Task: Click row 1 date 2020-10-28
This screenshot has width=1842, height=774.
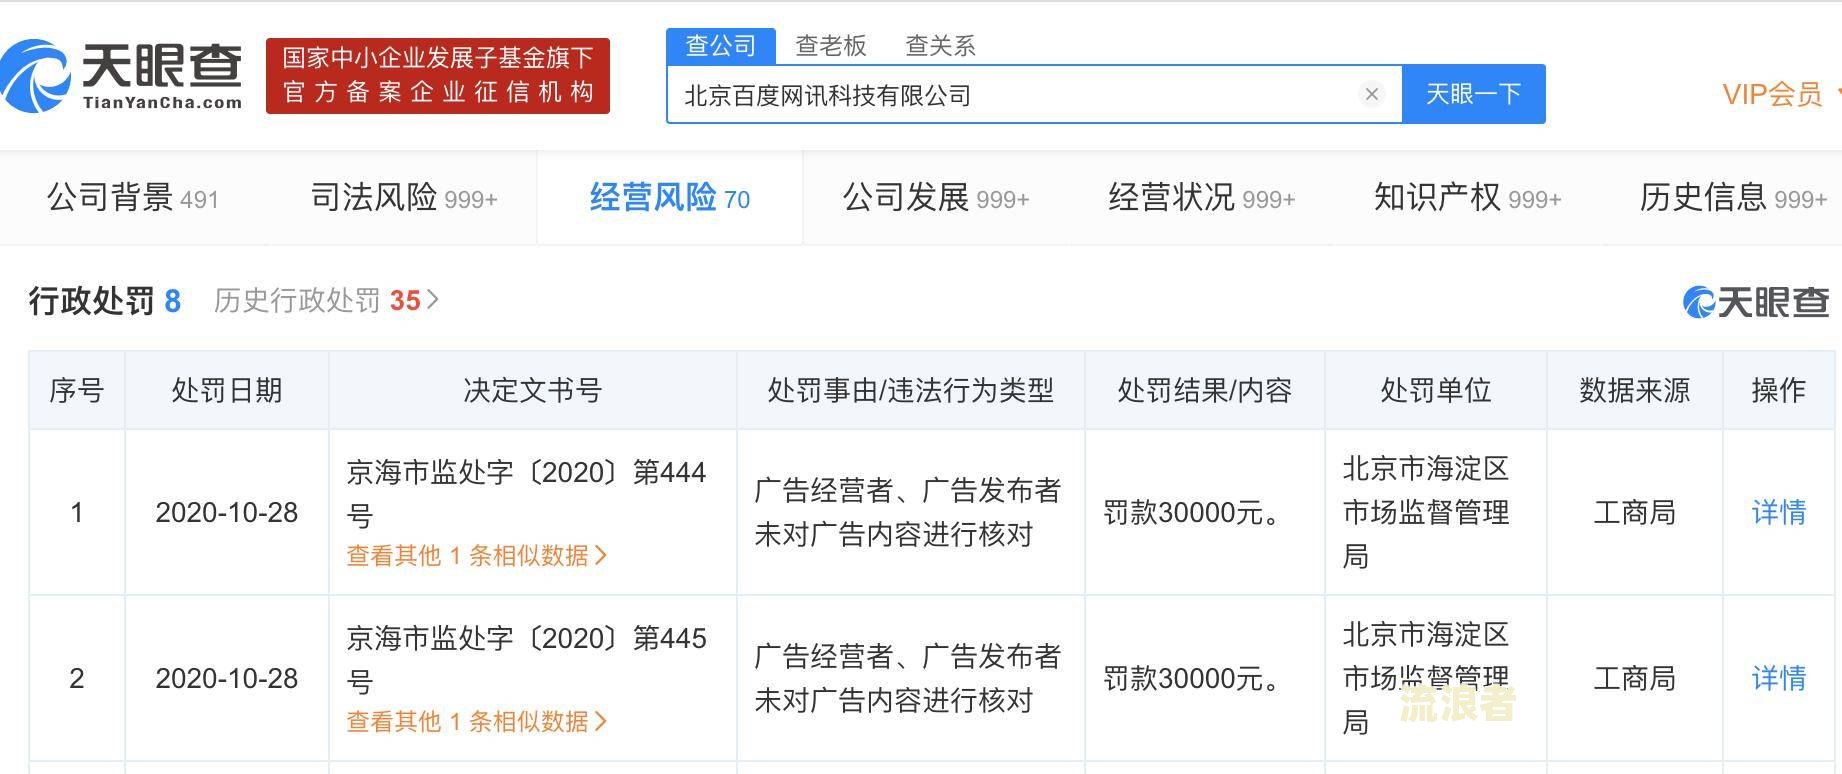Action: tap(227, 512)
